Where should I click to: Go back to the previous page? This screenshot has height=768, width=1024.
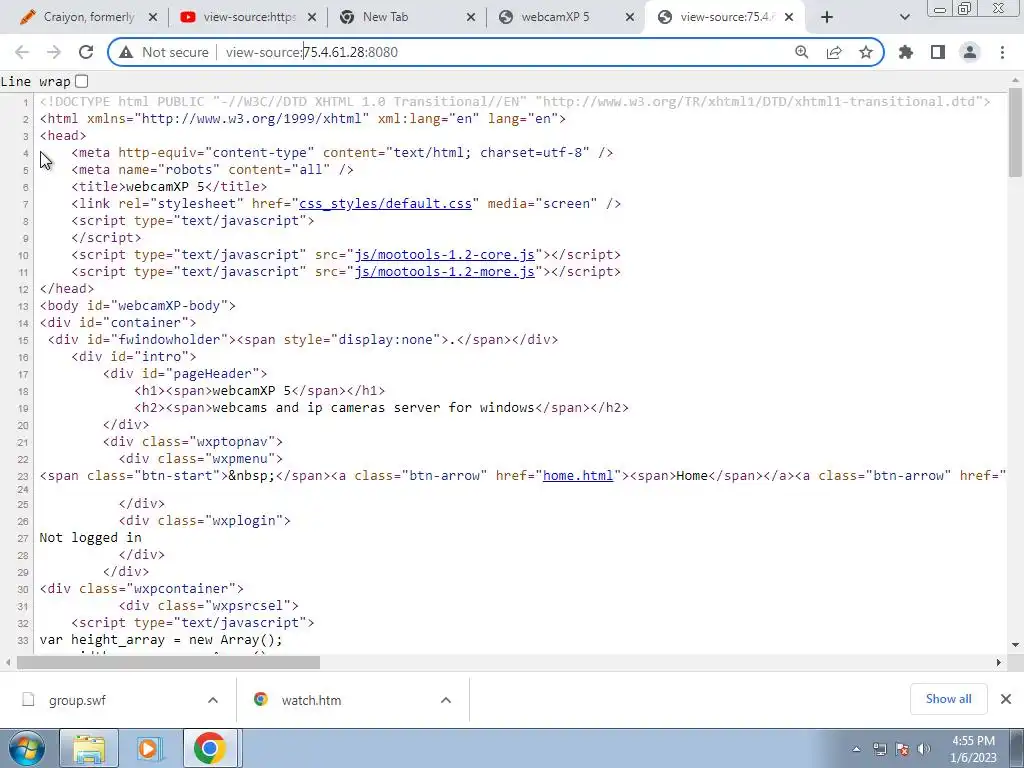tap(22, 52)
